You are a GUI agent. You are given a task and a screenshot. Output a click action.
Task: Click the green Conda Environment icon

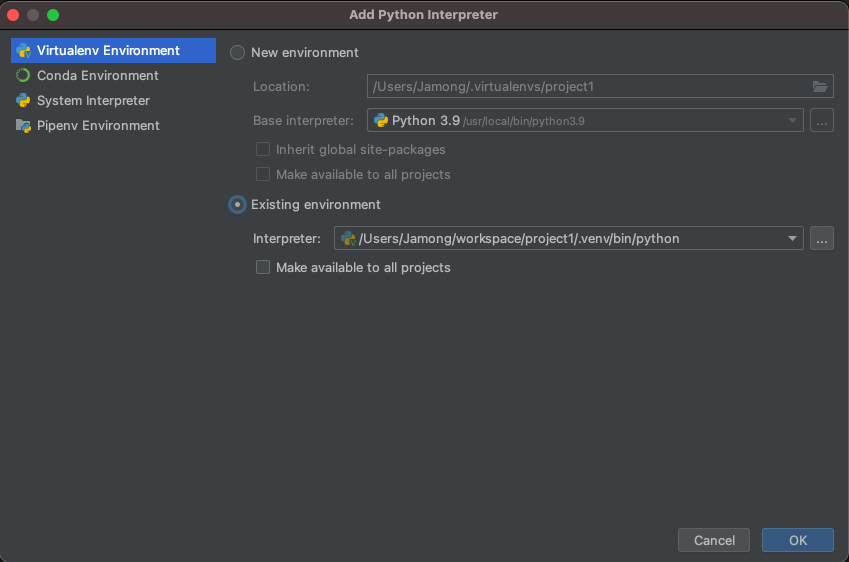tap(23, 75)
